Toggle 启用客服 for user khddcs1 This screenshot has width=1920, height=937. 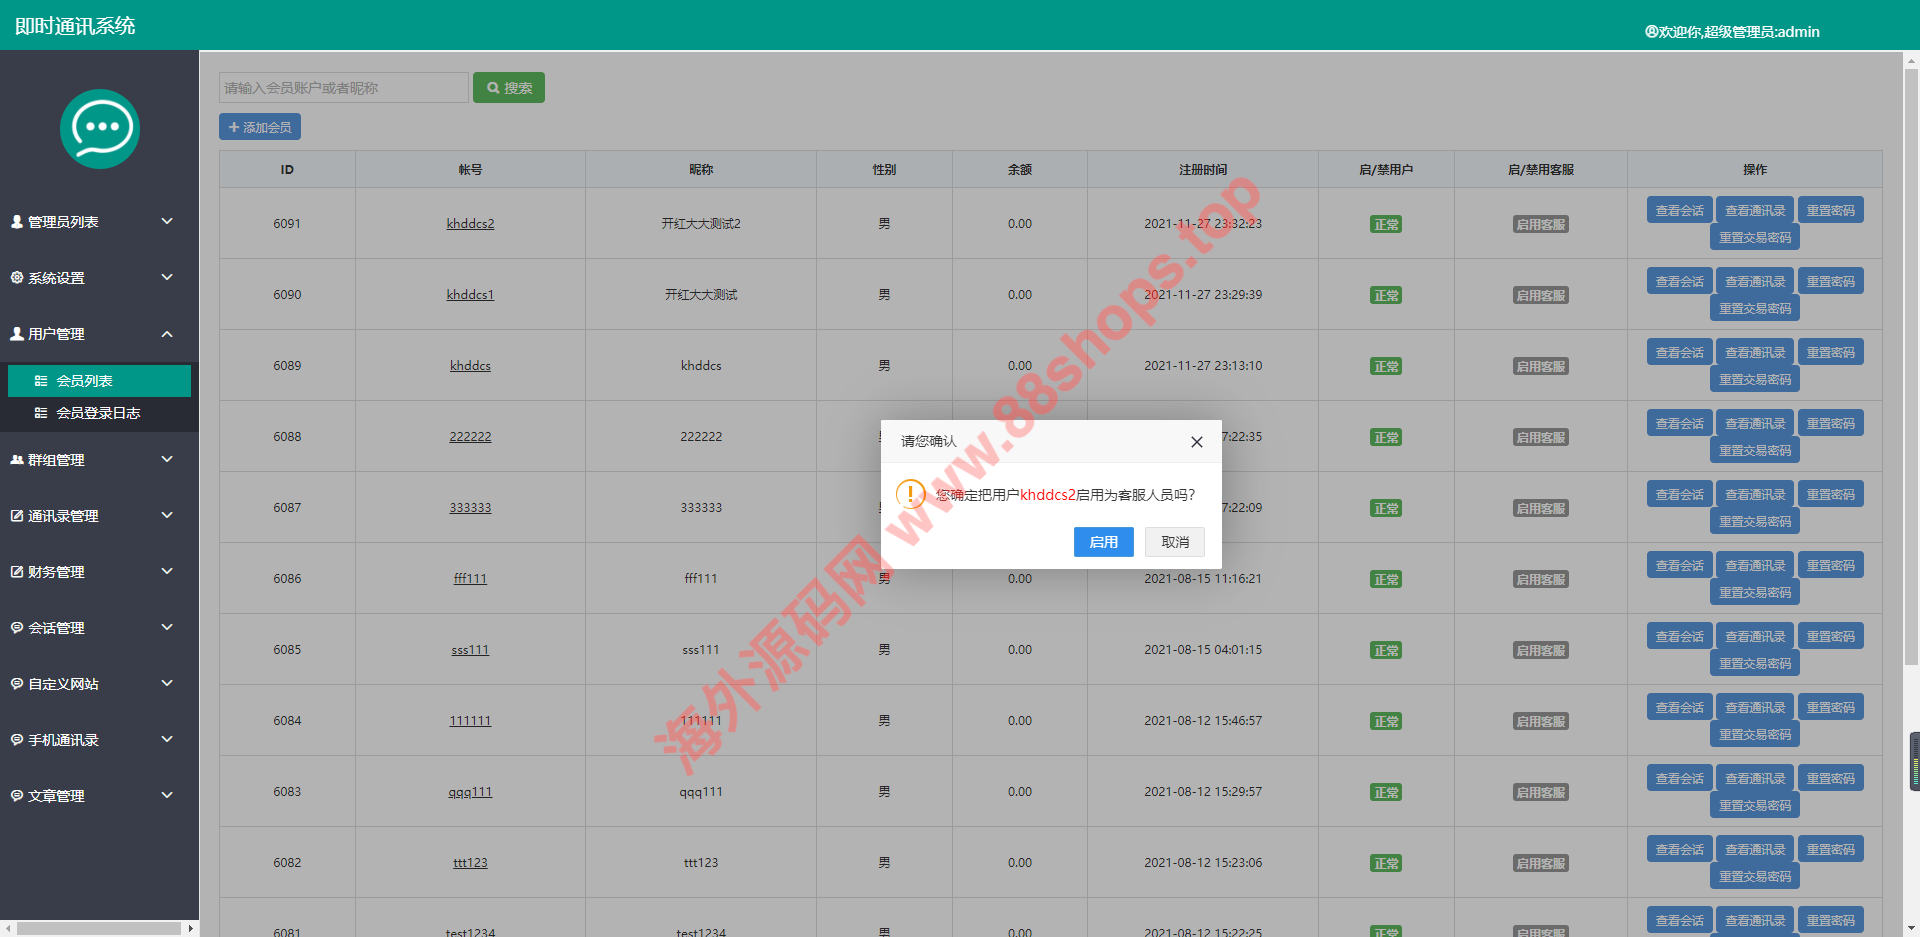(x=1540, y=295)
